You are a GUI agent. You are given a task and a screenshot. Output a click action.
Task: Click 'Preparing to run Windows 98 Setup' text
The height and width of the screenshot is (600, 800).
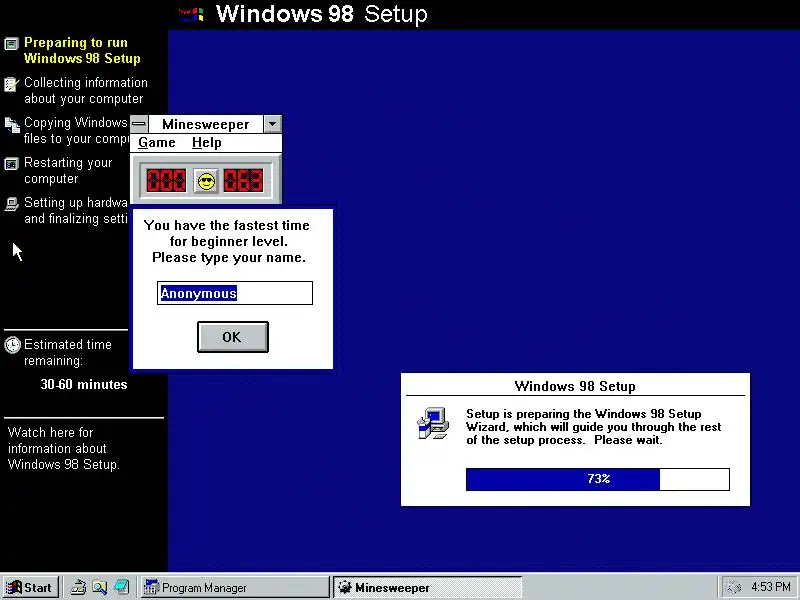click(x=82, y=51)
